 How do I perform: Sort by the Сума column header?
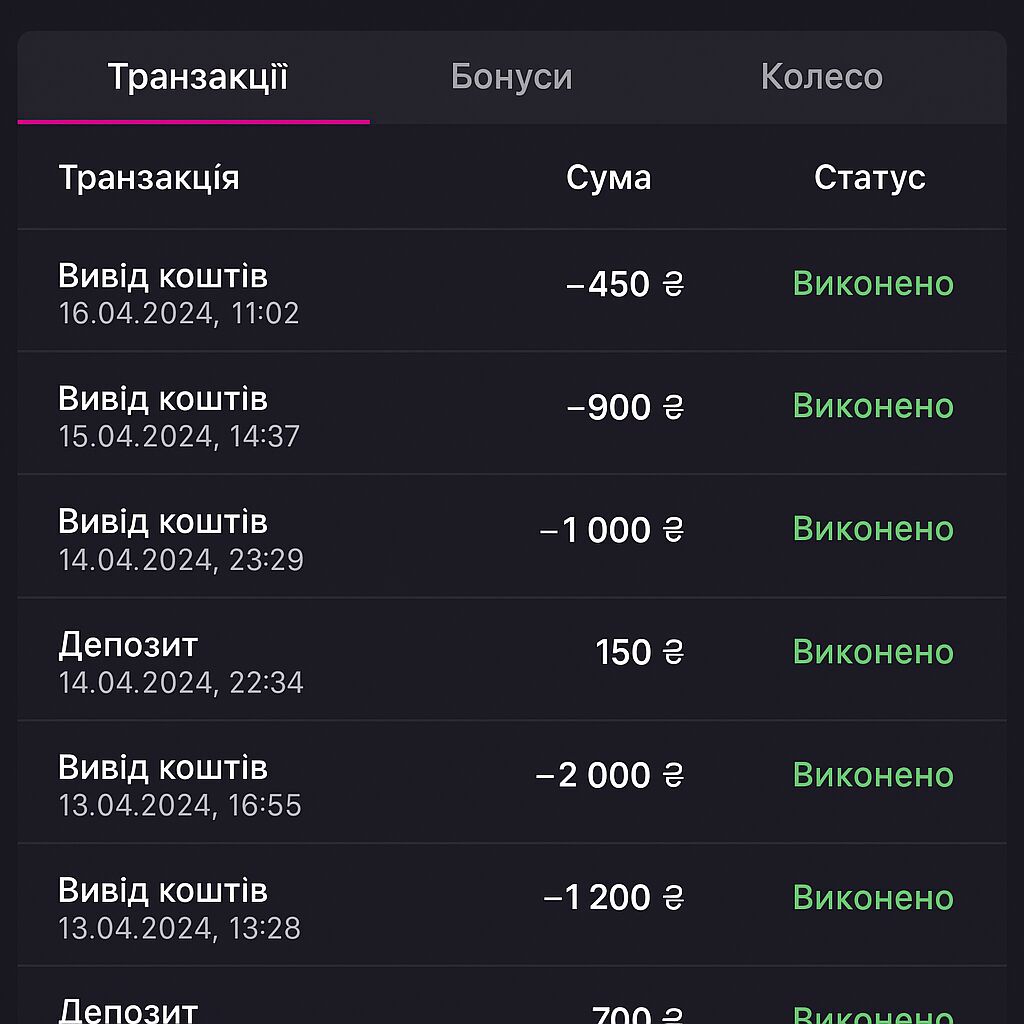point(609,178)
